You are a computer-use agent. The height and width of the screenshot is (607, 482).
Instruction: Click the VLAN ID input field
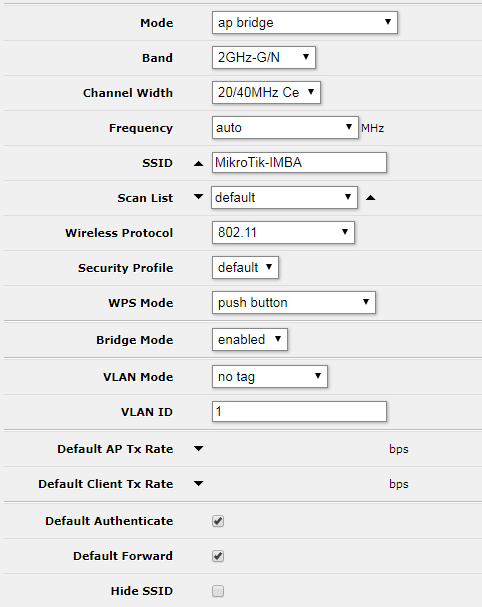299,412
